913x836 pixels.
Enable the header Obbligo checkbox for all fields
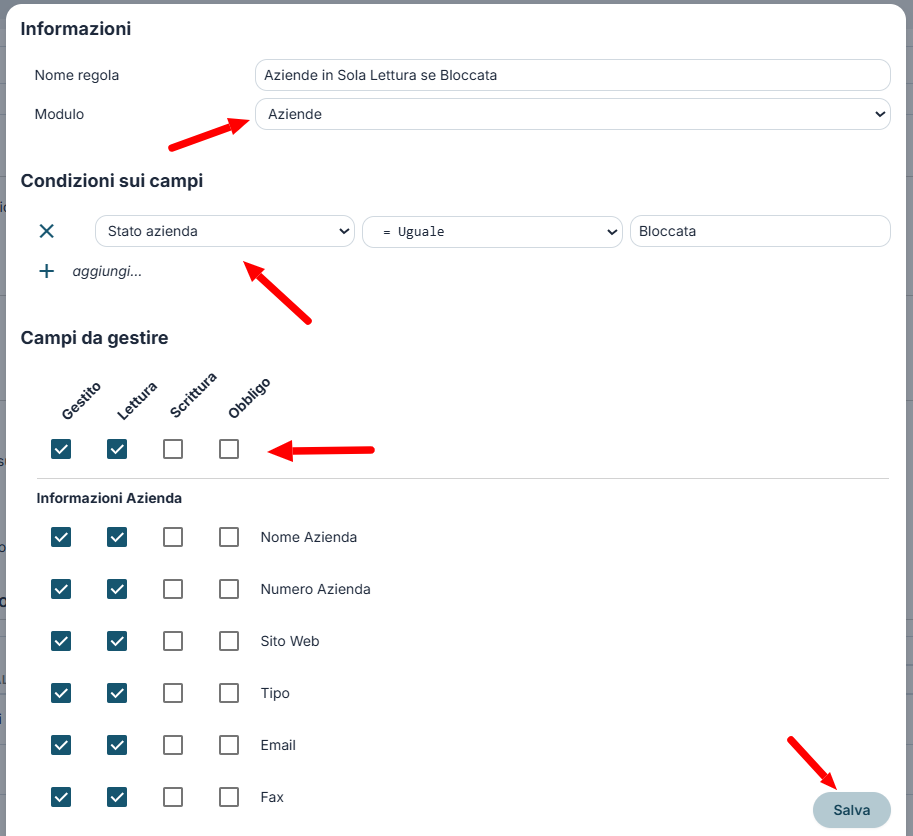pos(229,449)
